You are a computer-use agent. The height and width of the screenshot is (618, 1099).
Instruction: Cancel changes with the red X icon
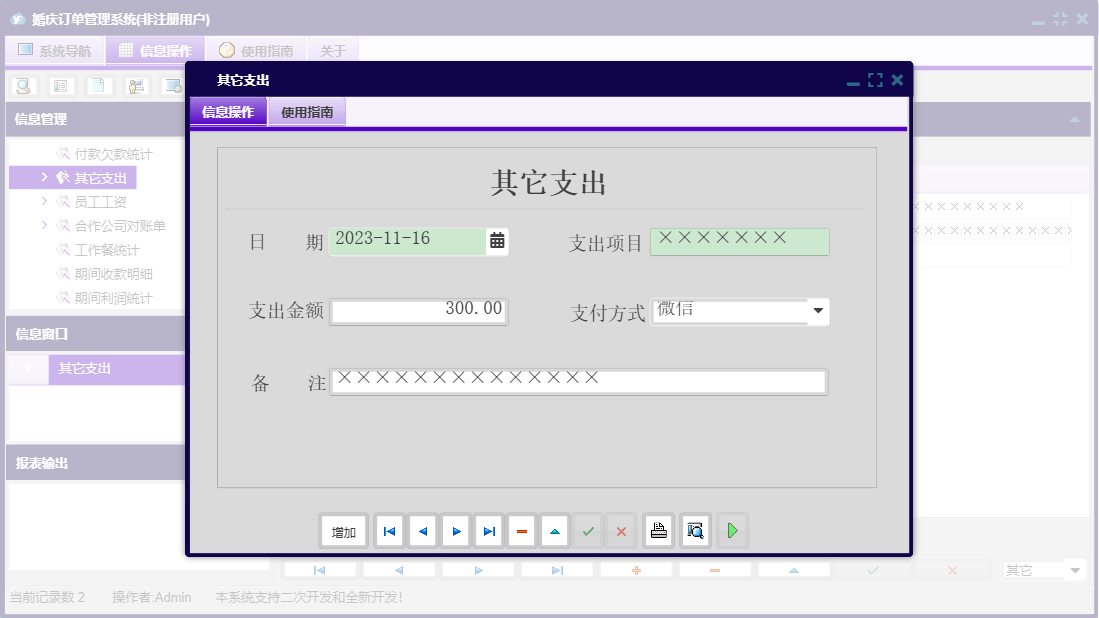coord(621,531)
